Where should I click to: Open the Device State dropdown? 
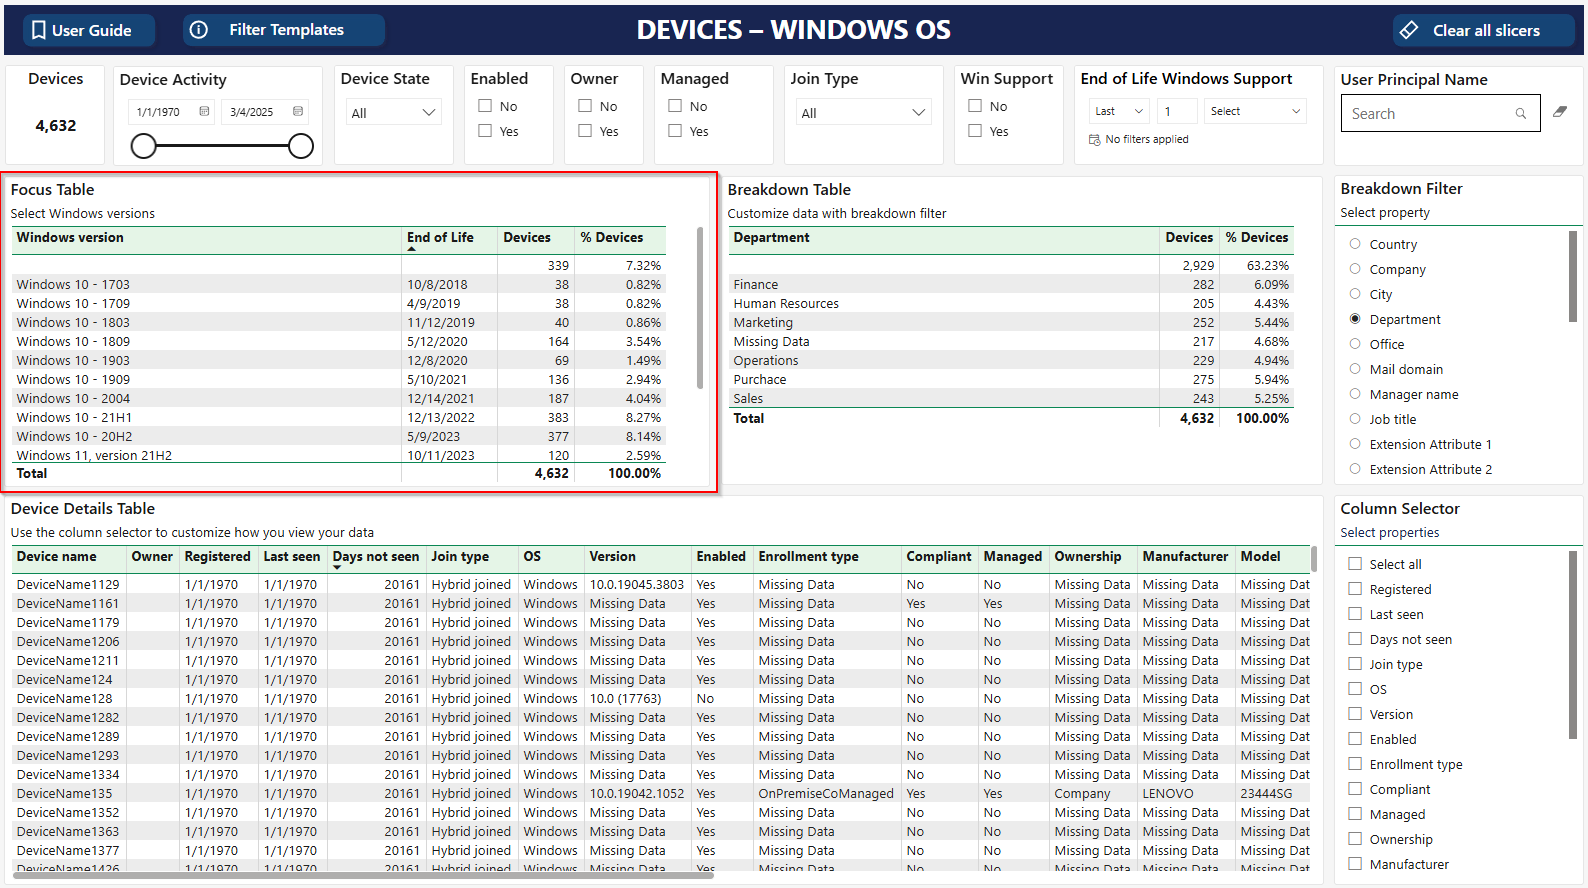point(394,113)
